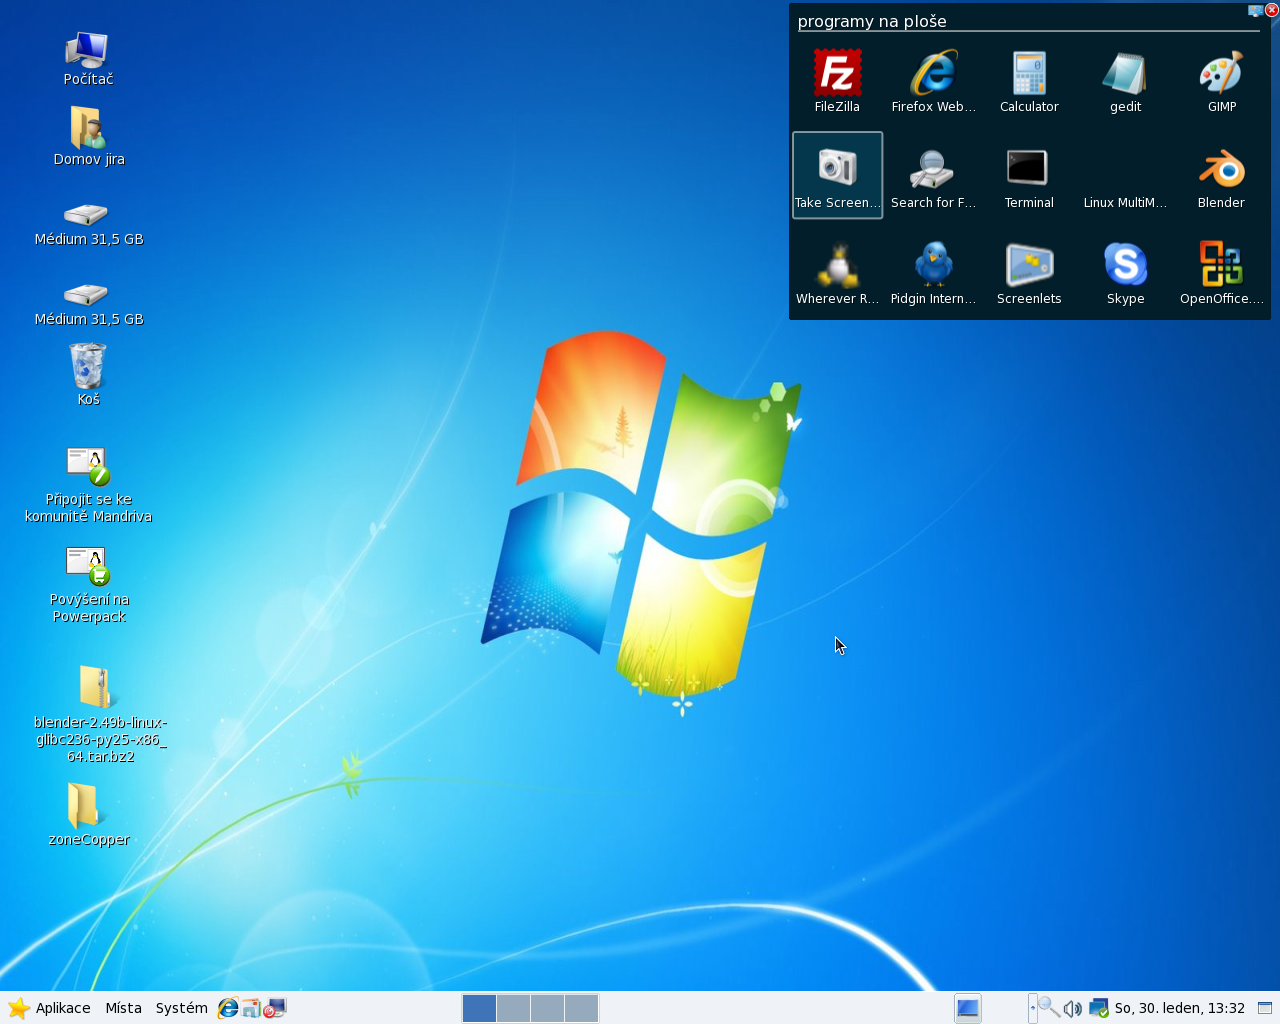Open the Místa menu
The width and height of the screenshot is (1280, 1024).
(123, 1008)
